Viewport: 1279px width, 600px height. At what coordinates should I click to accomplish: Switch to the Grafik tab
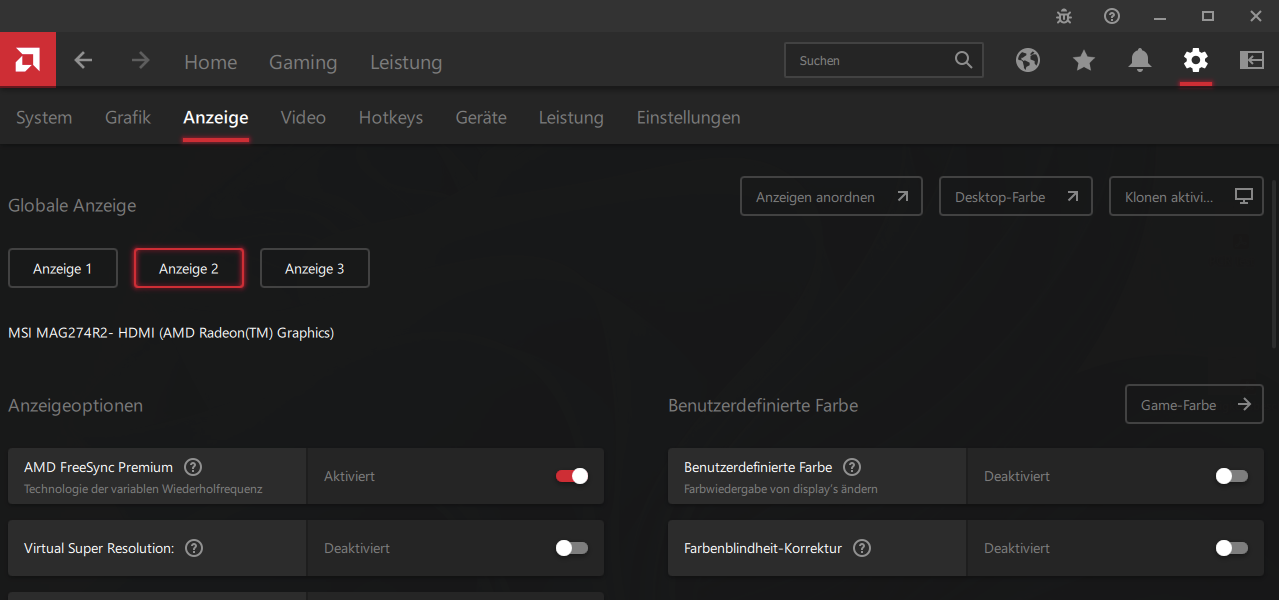(128, 117)
